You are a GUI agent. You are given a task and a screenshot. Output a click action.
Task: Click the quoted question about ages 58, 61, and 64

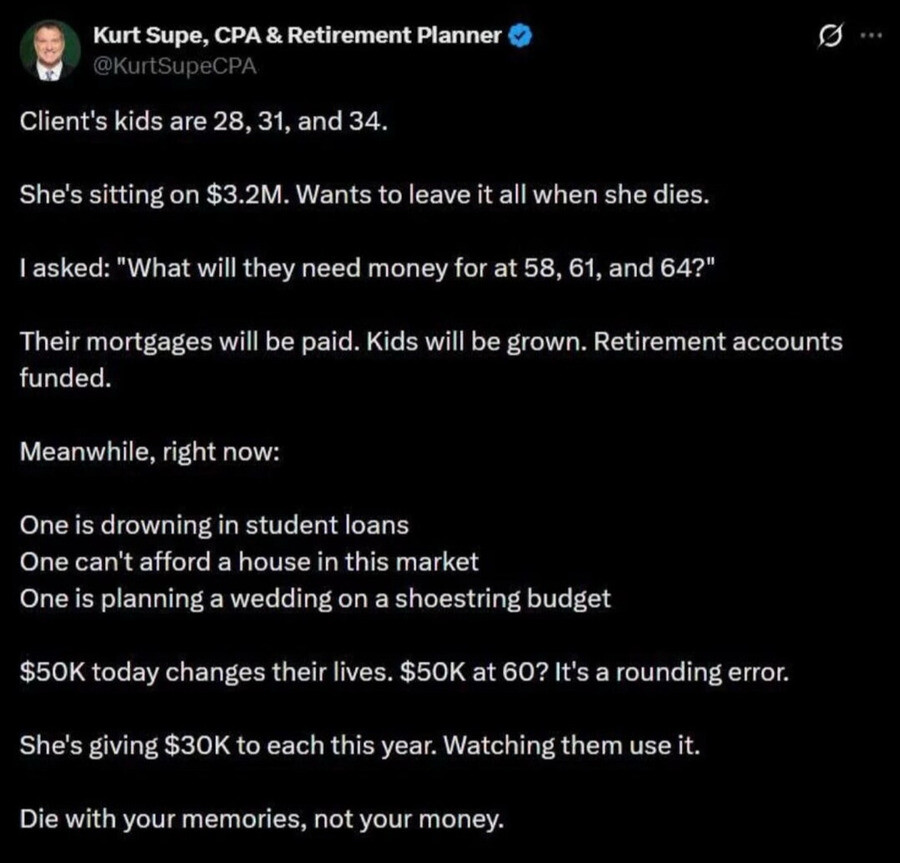tap(420, 269)
